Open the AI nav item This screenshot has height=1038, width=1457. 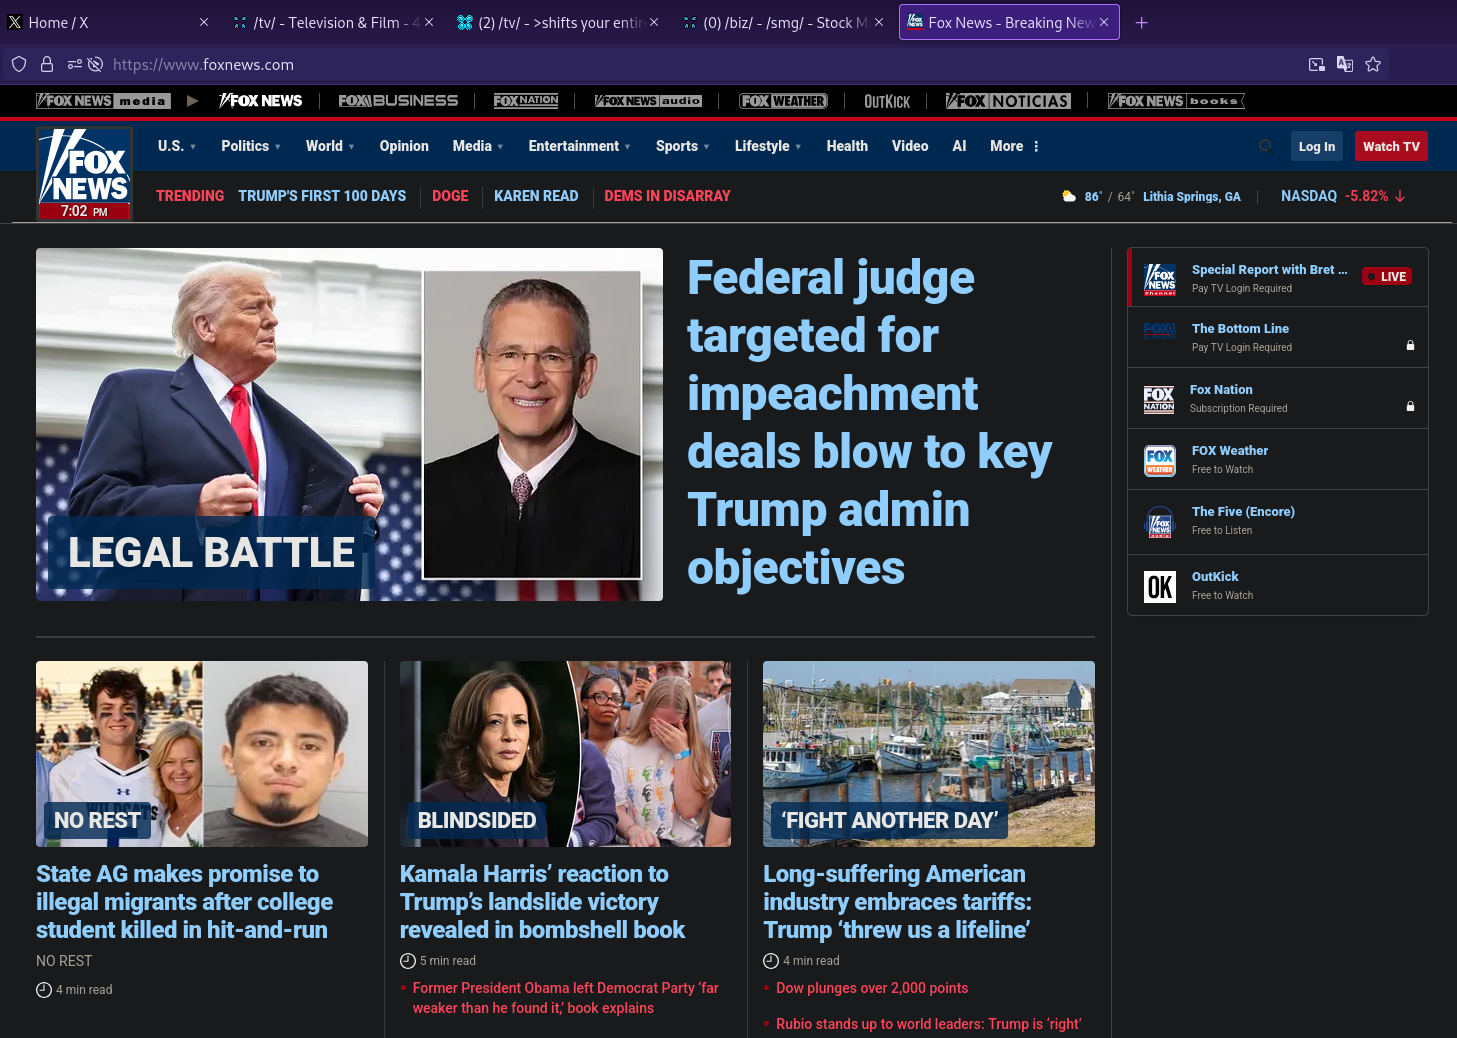[x=959, y=146]
